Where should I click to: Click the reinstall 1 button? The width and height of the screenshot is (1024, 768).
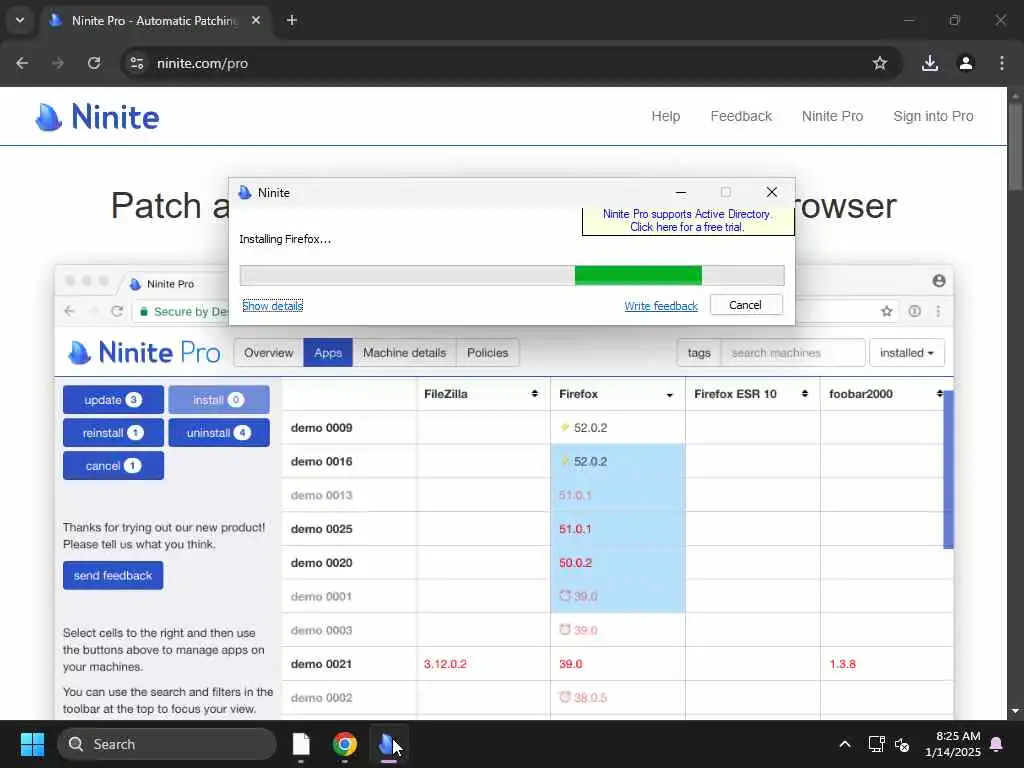click(113, 433)
